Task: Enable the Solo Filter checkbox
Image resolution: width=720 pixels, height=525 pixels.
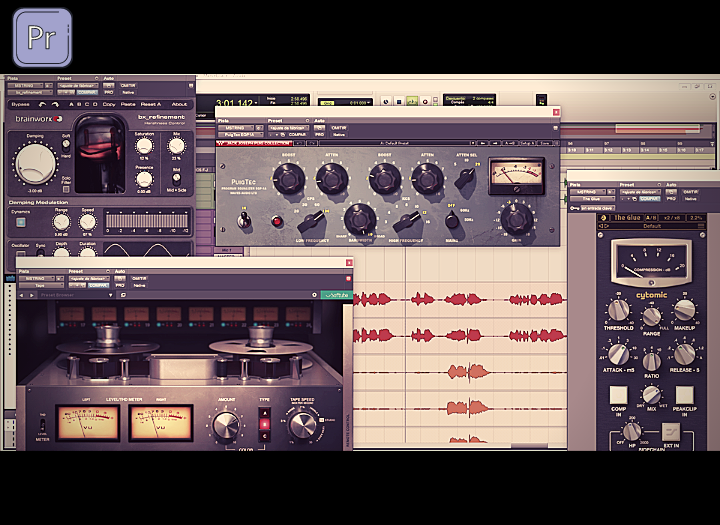Action: pos(66,189)
